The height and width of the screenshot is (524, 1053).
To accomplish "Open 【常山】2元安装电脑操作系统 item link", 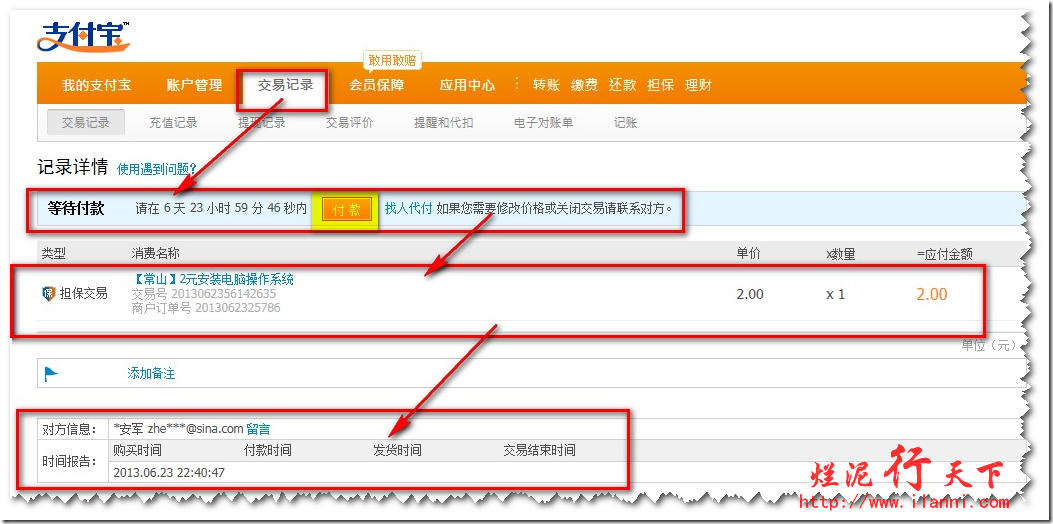I will click(213, 279).
